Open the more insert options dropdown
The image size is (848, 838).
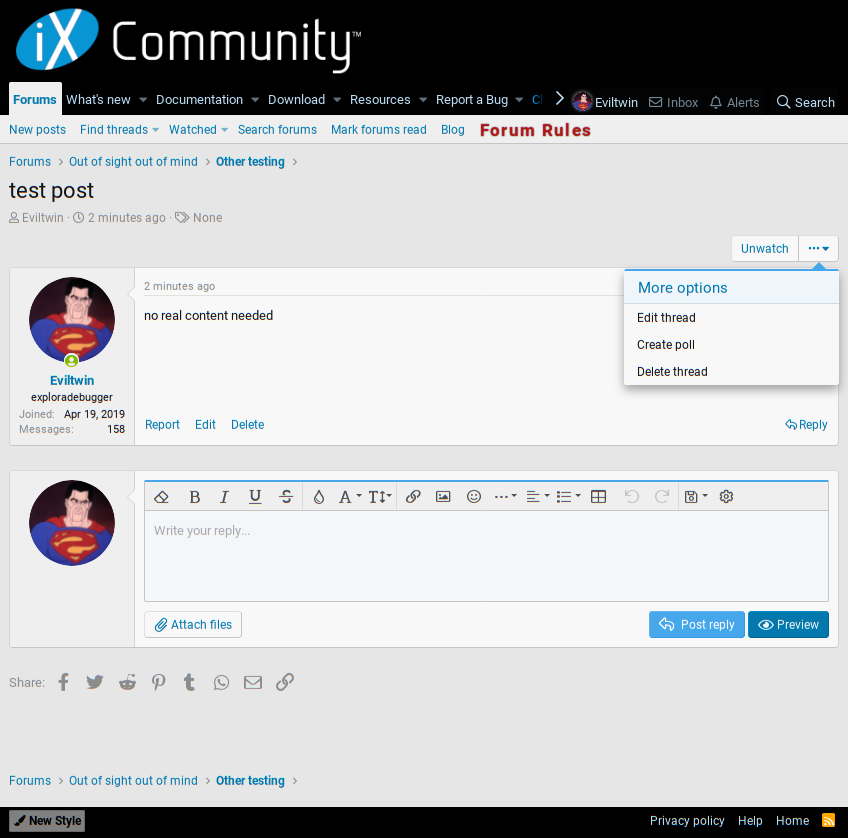pos(505,496)
